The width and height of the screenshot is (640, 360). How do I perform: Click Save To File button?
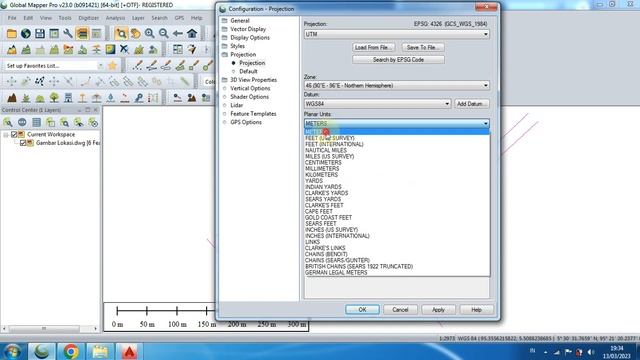(x=422, y=47)
